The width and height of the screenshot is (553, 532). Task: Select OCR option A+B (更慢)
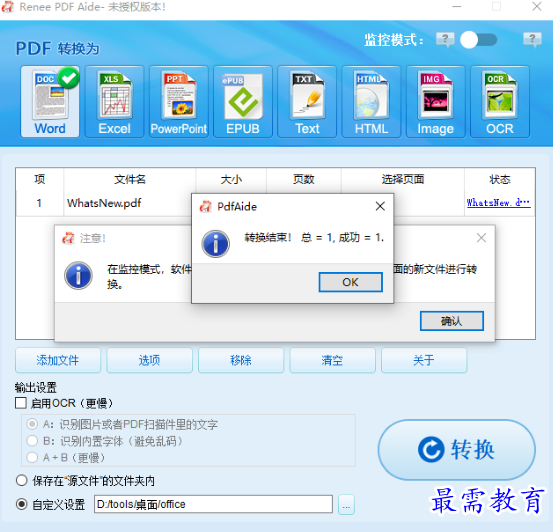point(32,458)
